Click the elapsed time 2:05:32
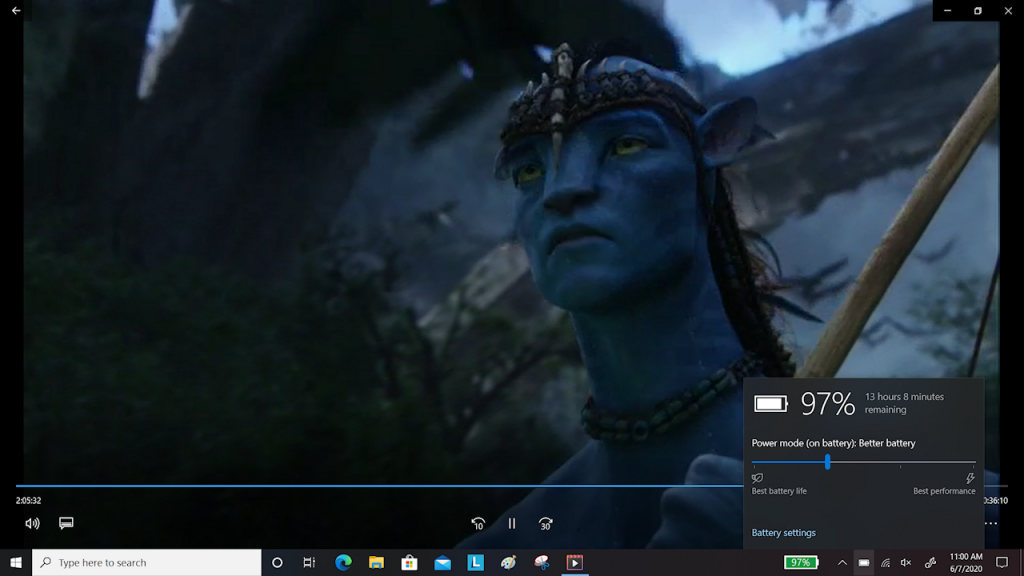 28,500
